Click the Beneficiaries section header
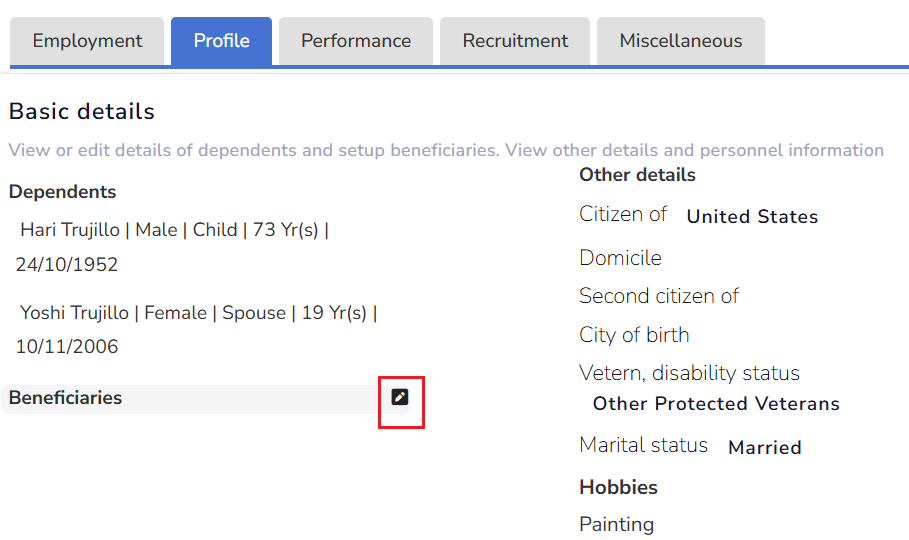Screen dimensions: 909x540 tap(66, 398)
